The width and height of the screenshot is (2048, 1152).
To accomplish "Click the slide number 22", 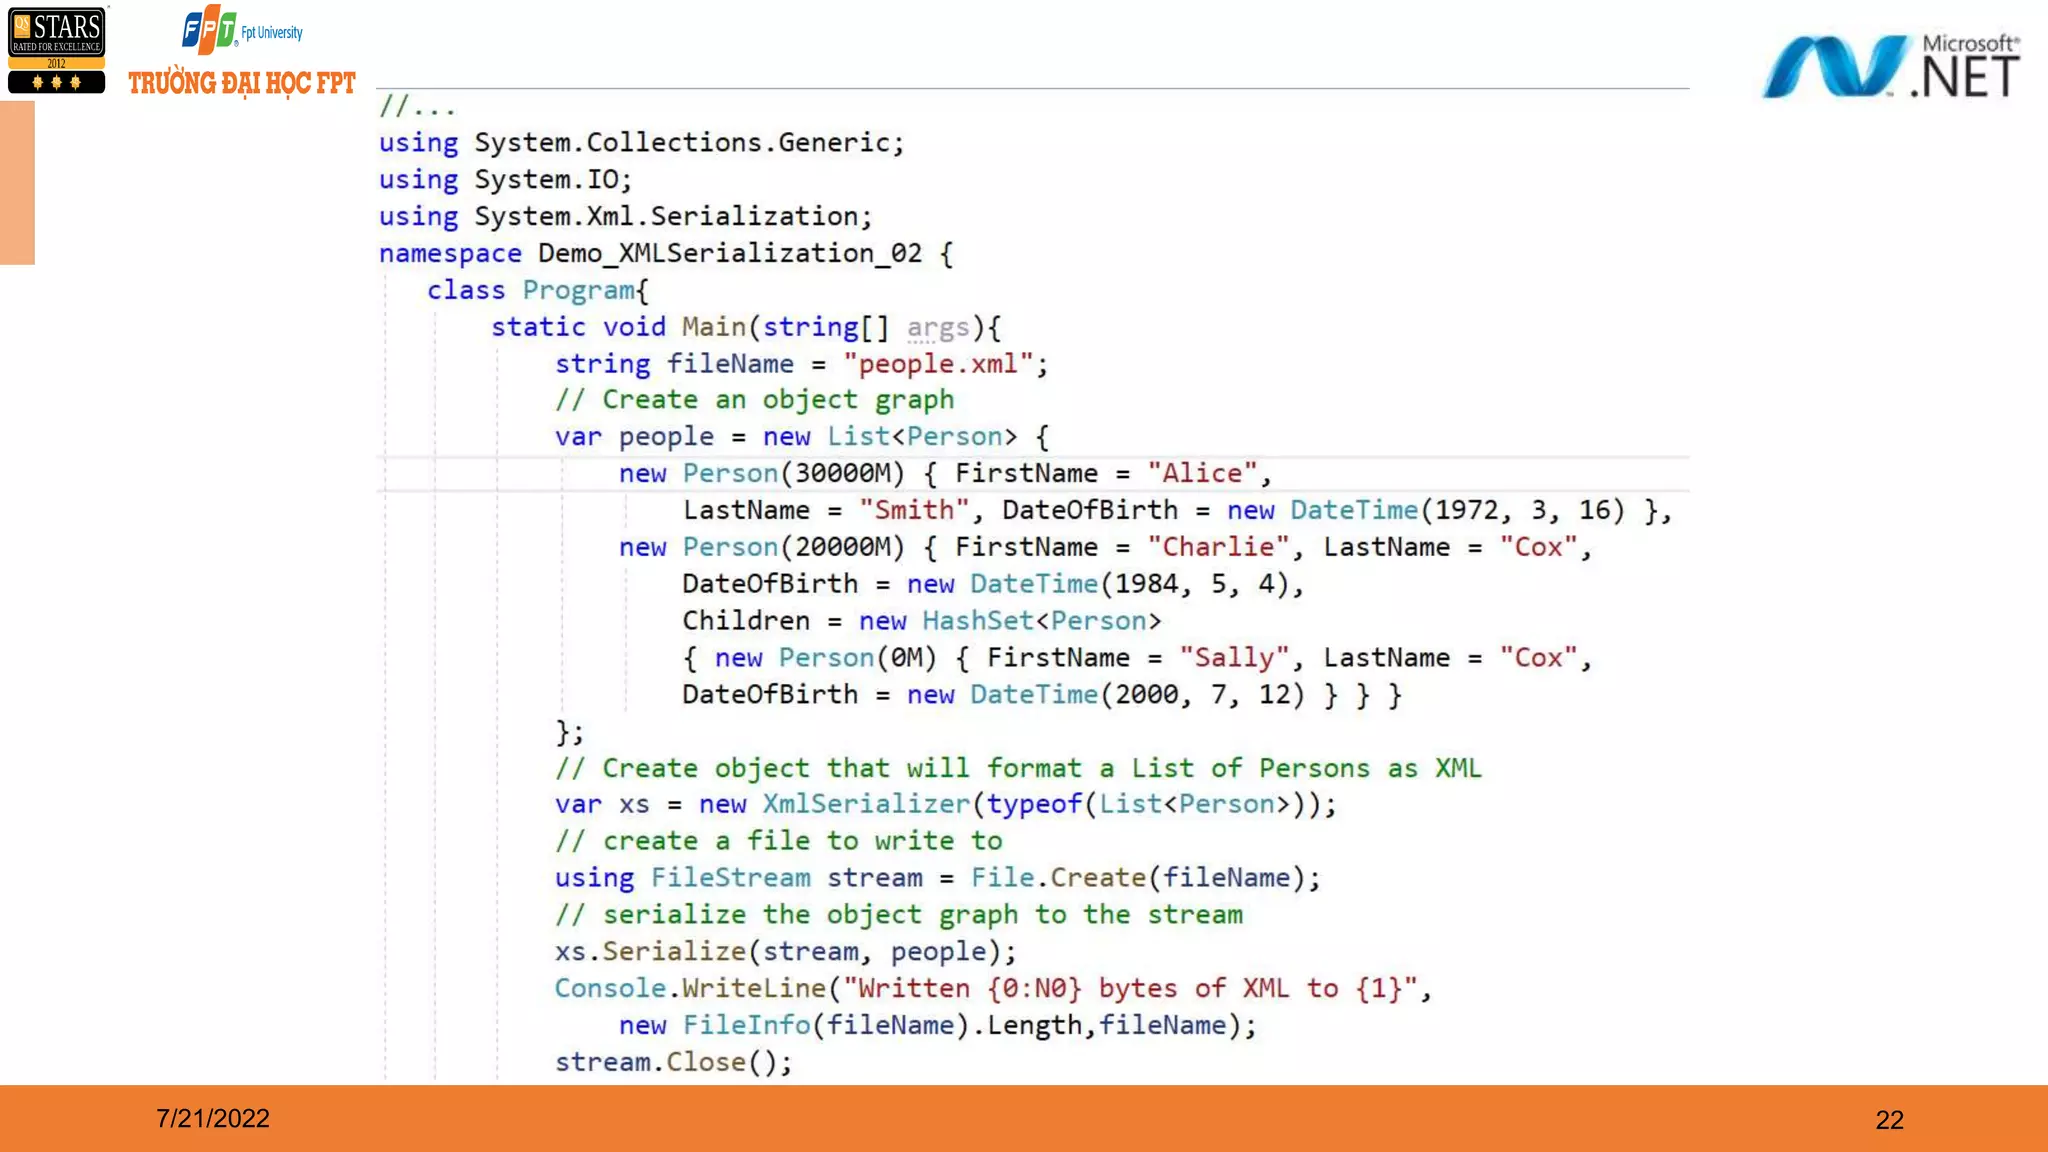I will click(1889, 1120).
